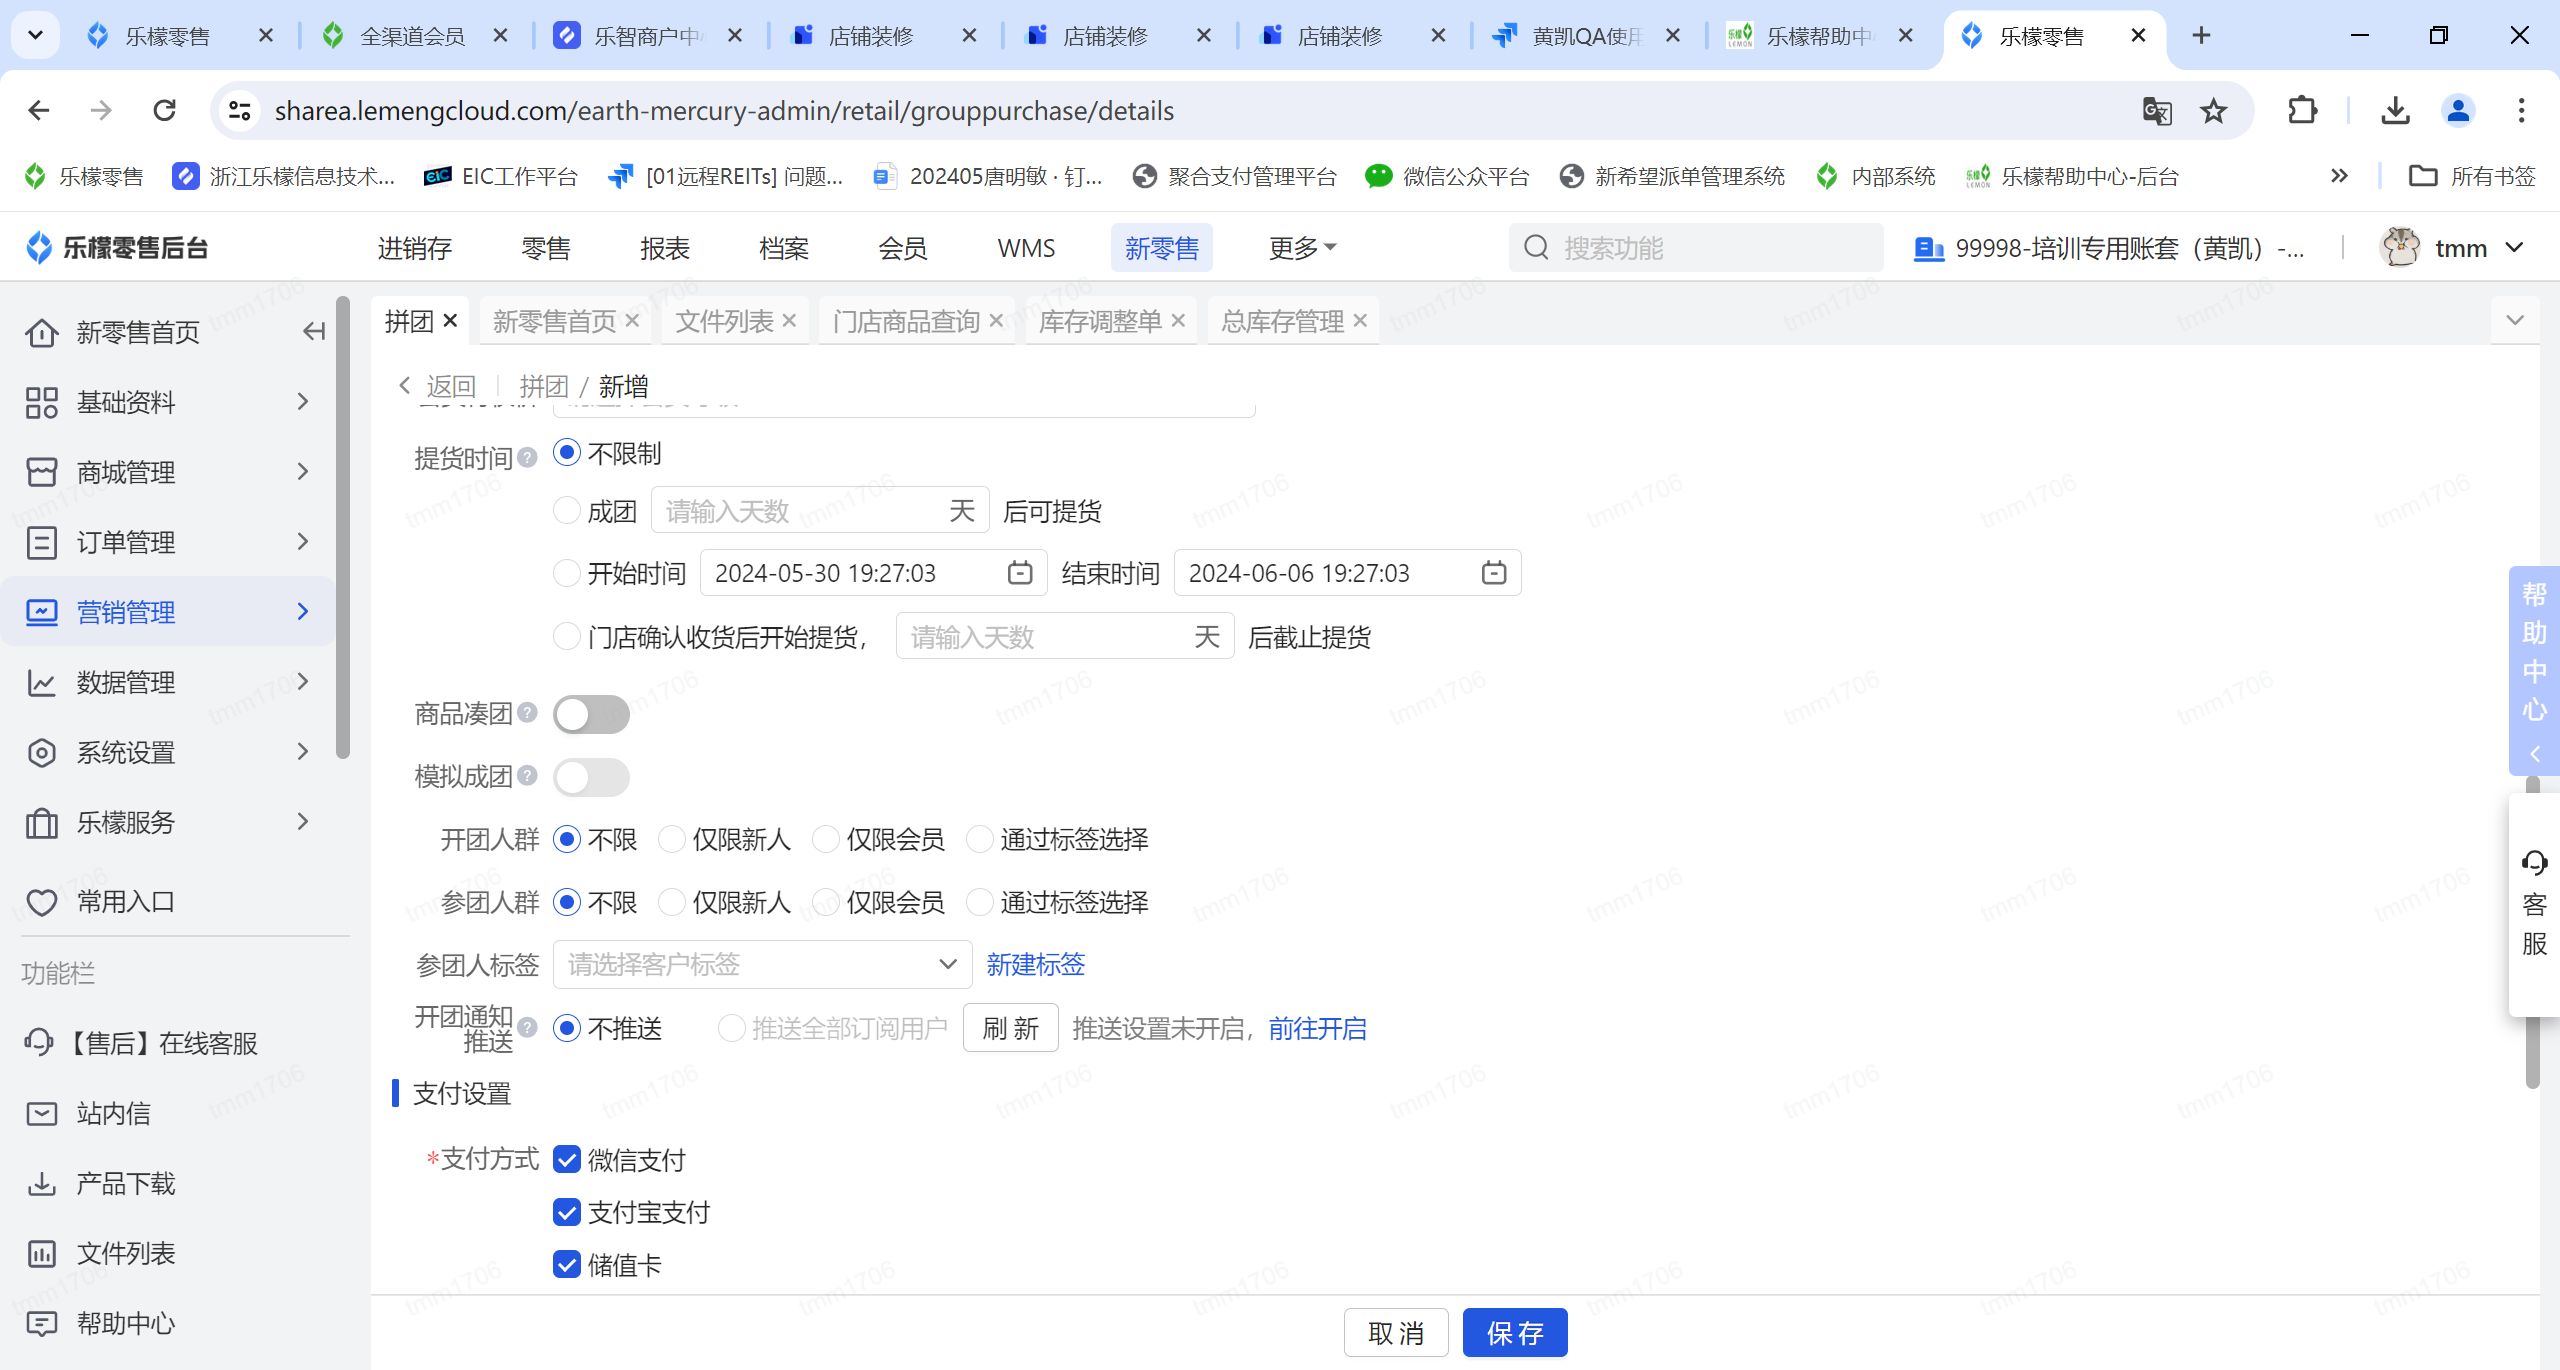The height and width of the screenshot is (1370, 2560).
Task: Click the 系统设置 gear icon
Action: point(41,752)
